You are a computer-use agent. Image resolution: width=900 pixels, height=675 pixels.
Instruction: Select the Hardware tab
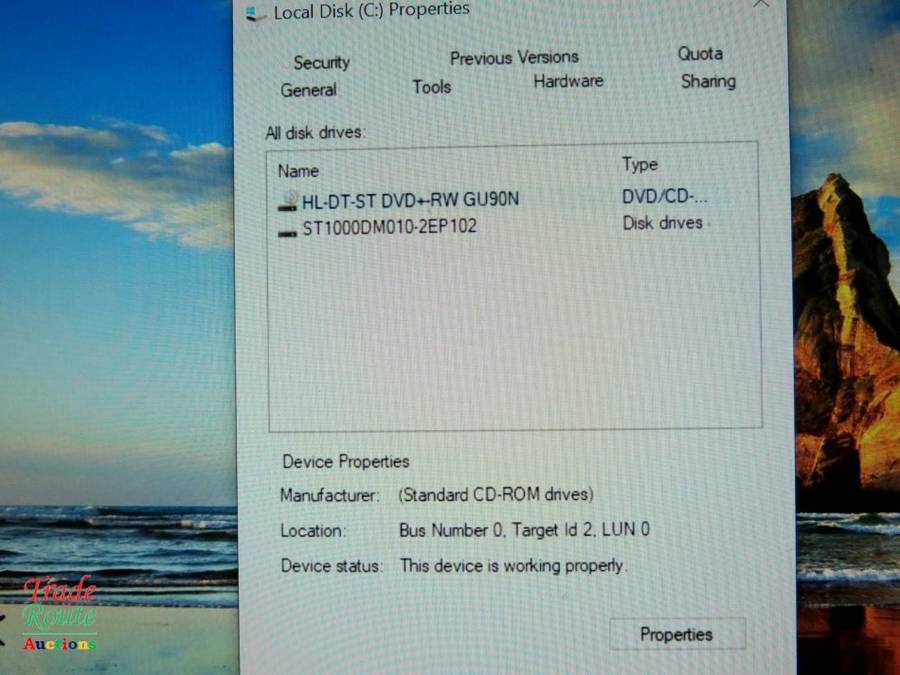point(567,82)
